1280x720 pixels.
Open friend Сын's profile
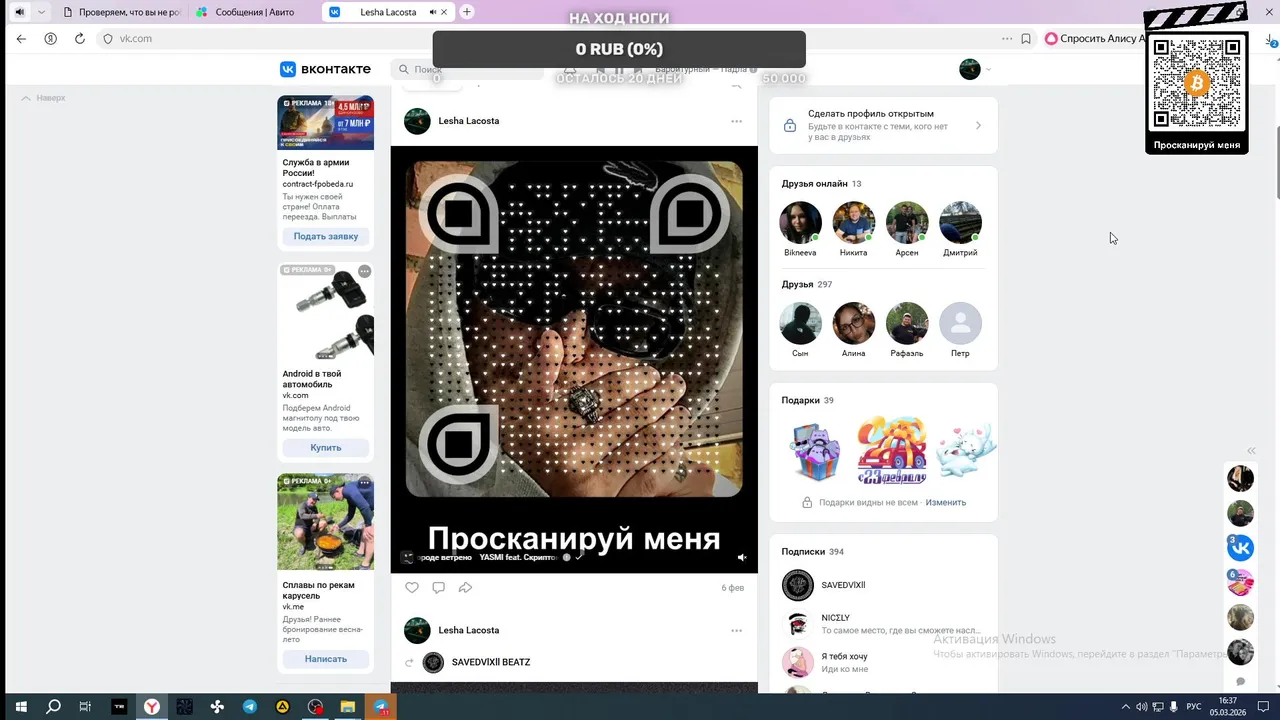[x=800, y=323]
